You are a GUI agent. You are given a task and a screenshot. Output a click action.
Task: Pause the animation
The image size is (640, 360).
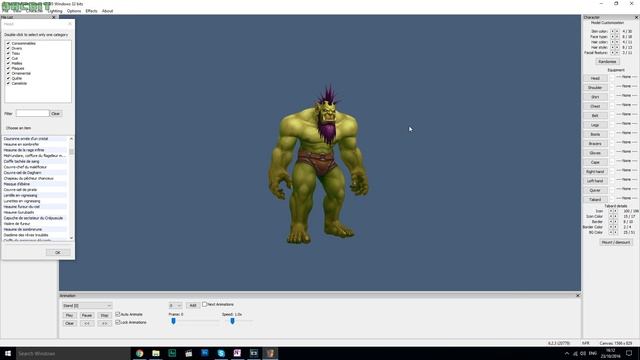click(x=87, y=316)
